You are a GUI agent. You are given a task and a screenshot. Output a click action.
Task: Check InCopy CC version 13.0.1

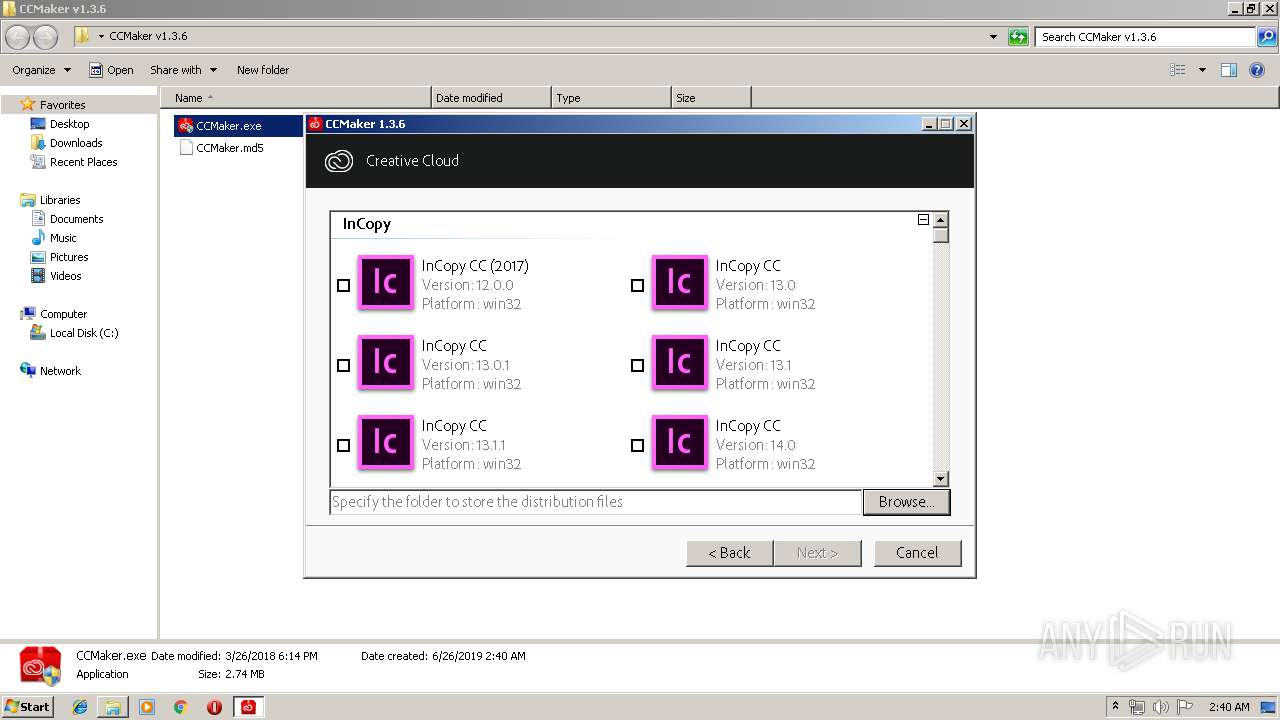(x=344, y=365)
